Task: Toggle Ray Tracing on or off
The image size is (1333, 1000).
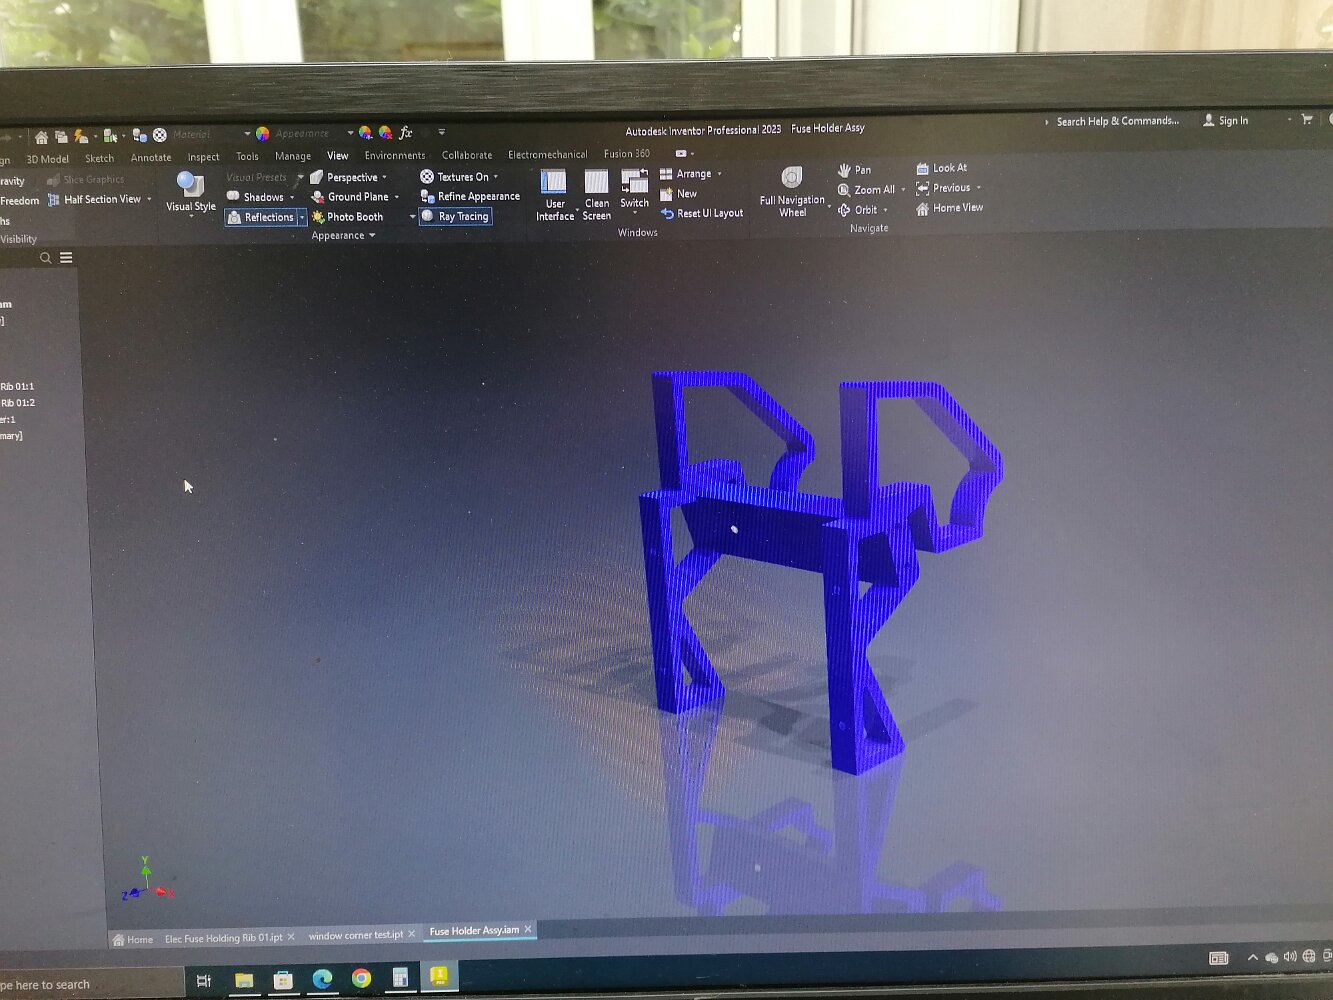Action: [x=456, y=216]
